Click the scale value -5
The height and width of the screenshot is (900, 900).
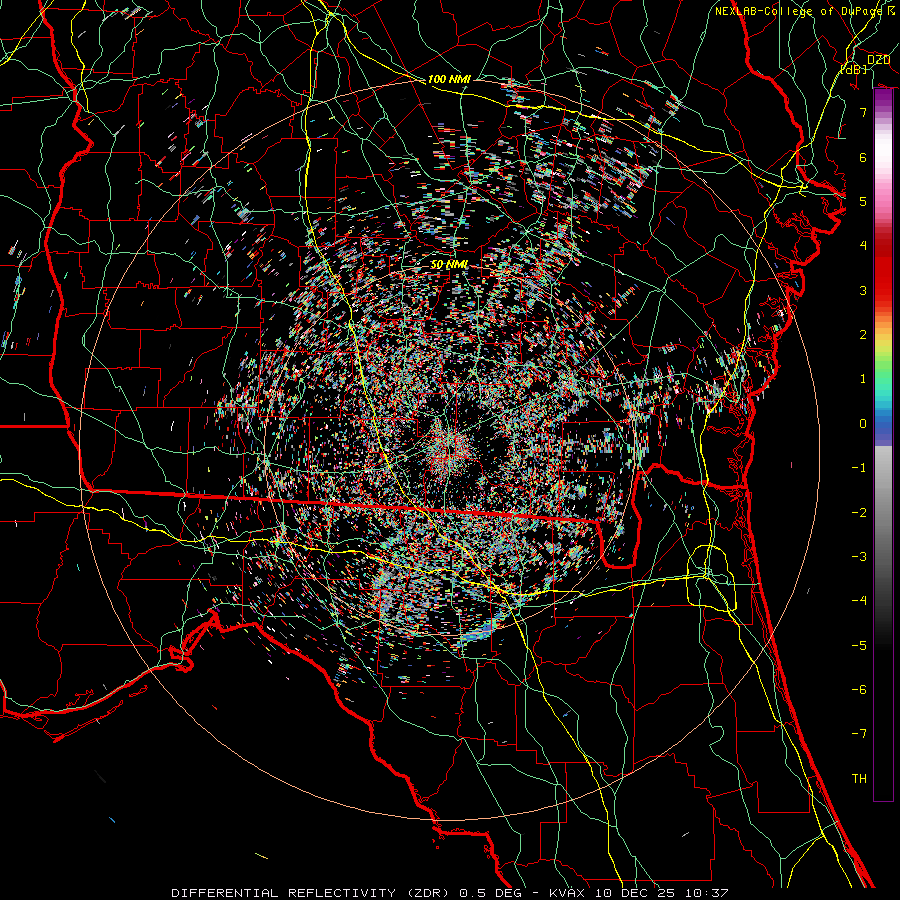(859, 645)
